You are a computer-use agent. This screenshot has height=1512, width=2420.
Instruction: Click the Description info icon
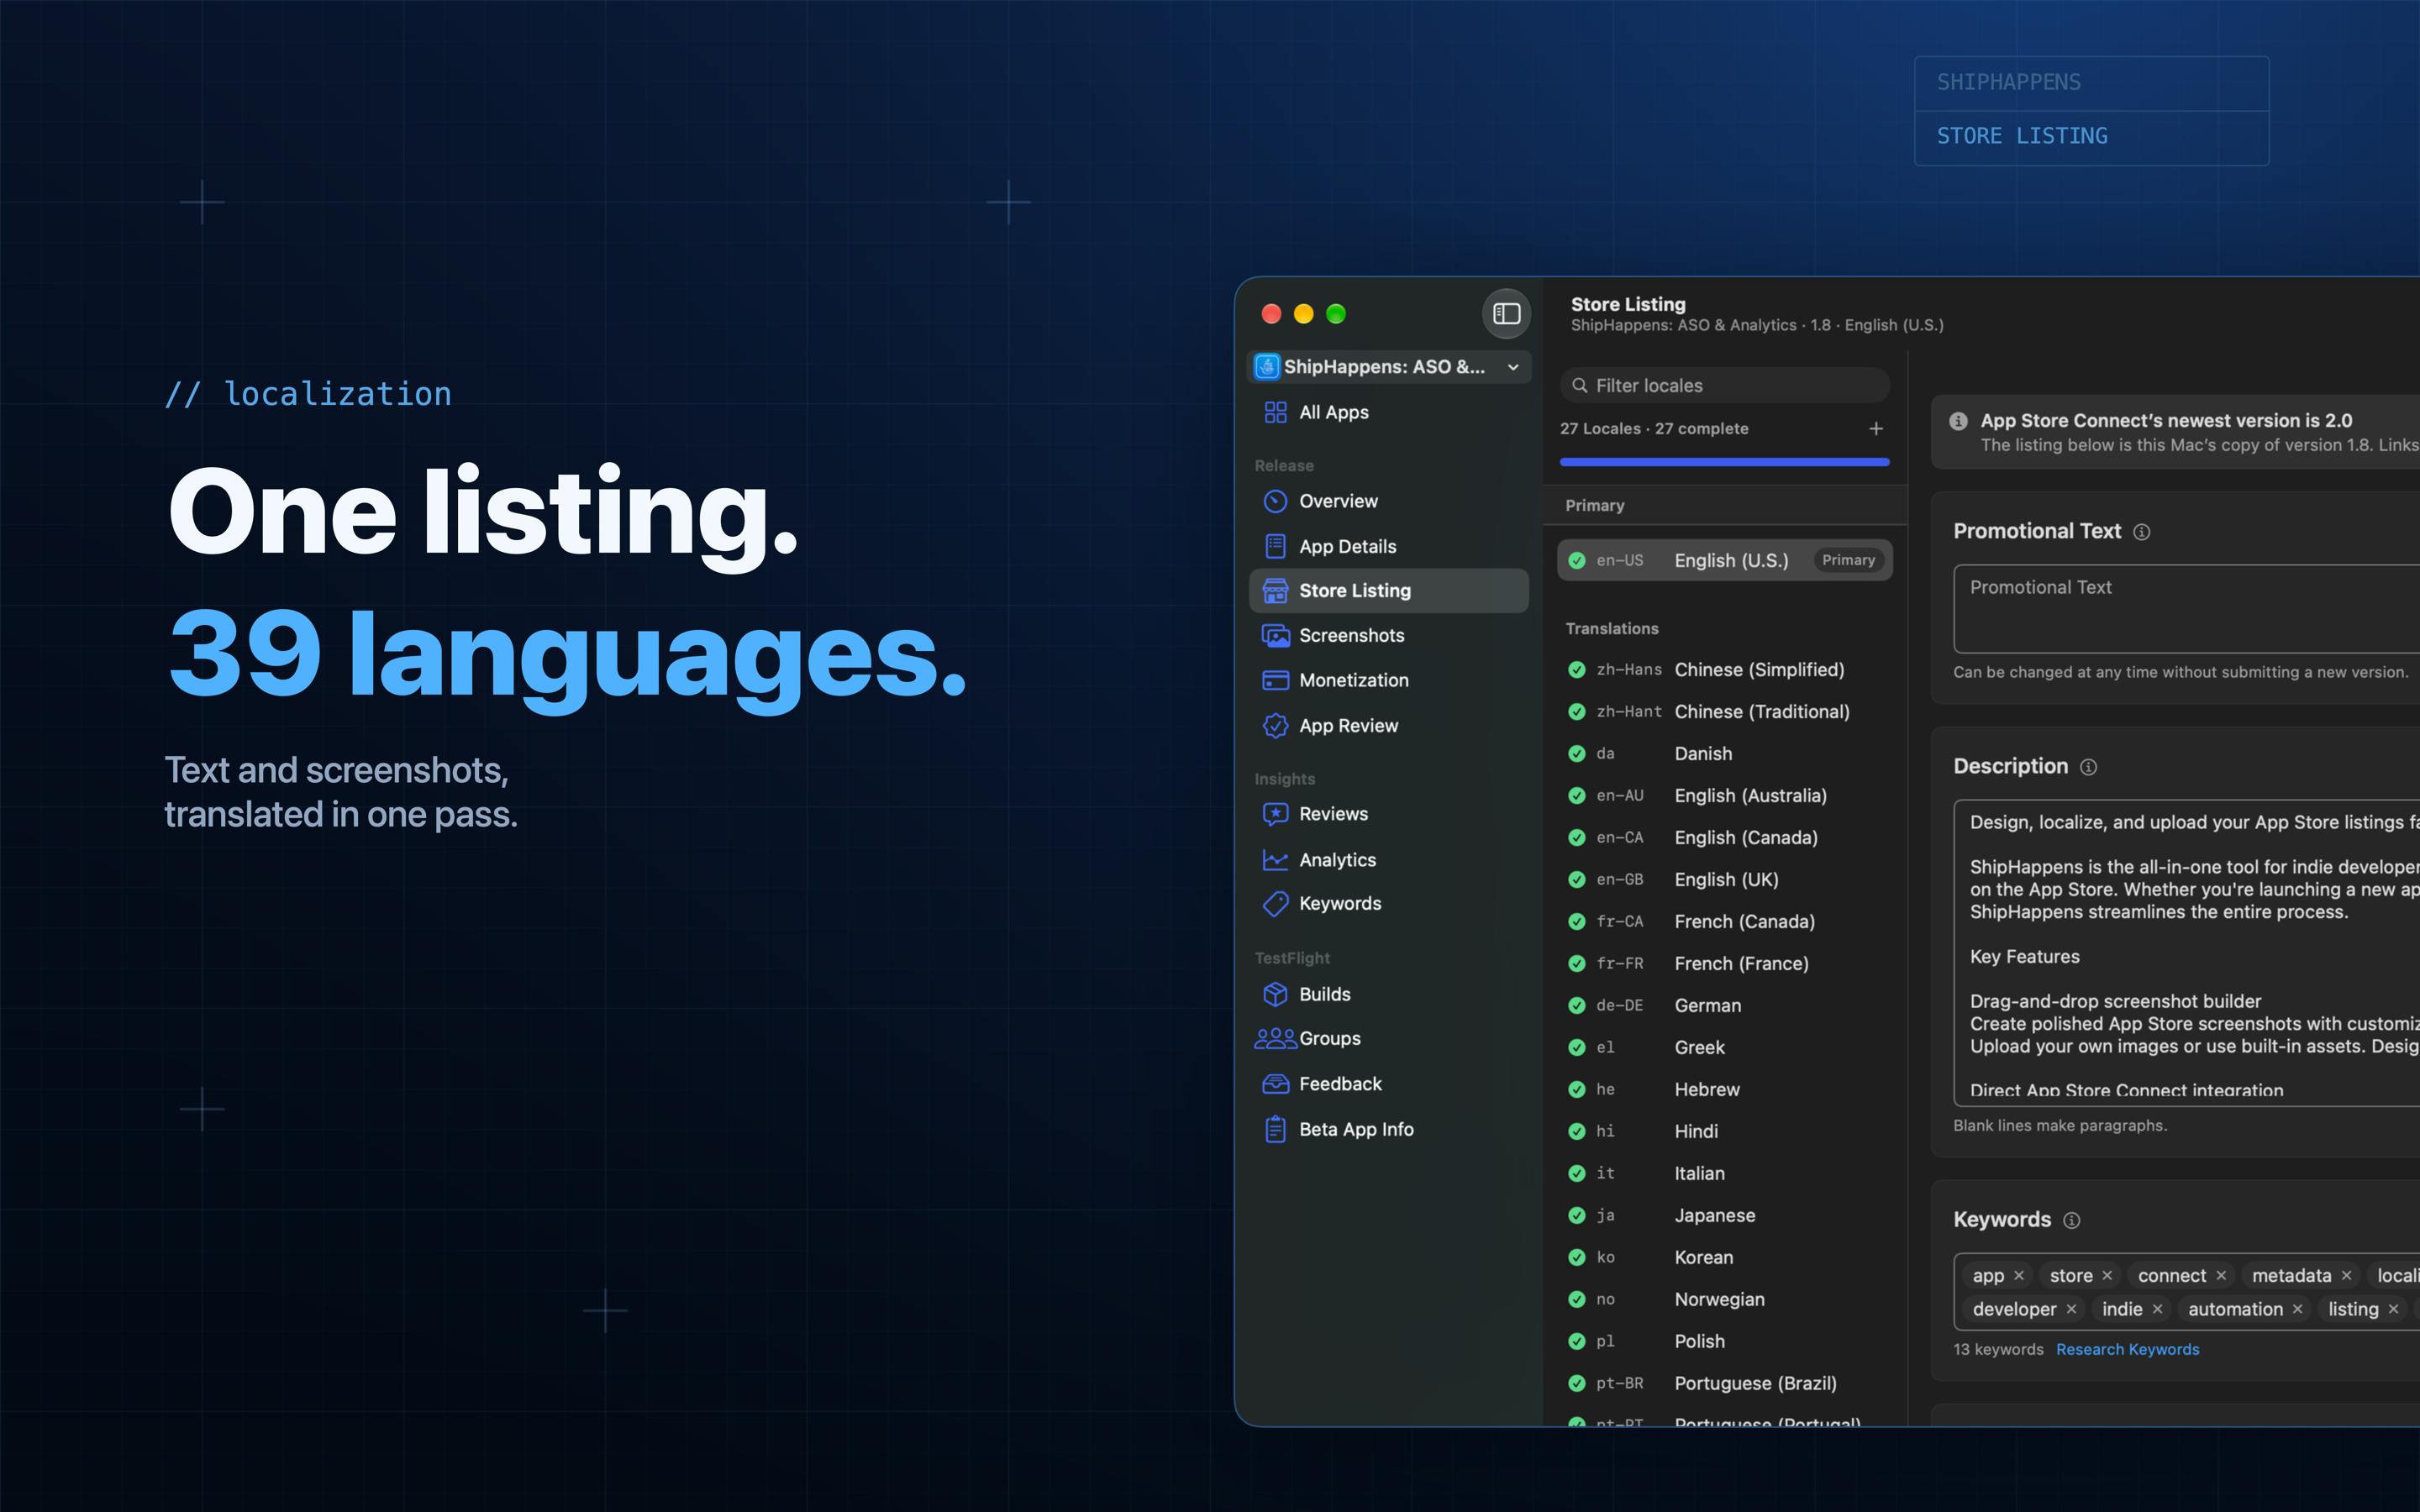(x=2089, y=767)
